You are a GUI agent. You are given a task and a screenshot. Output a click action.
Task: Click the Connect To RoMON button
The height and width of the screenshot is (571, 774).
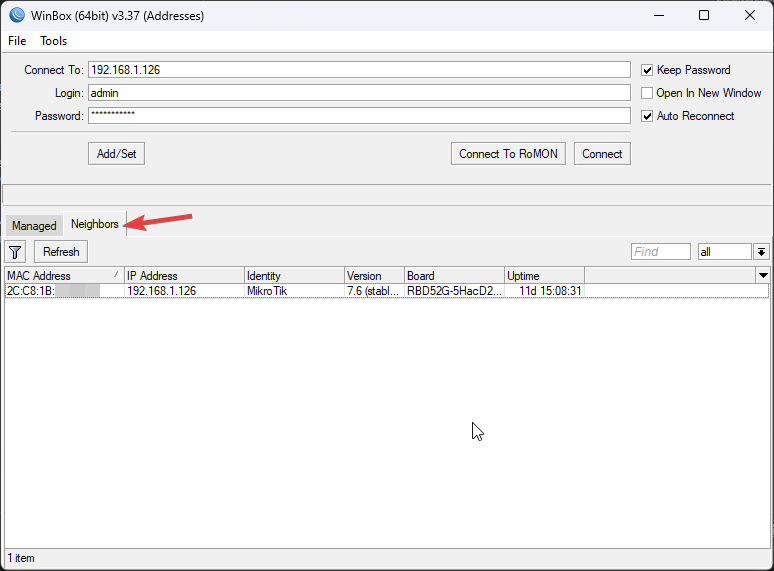point(508,153)
